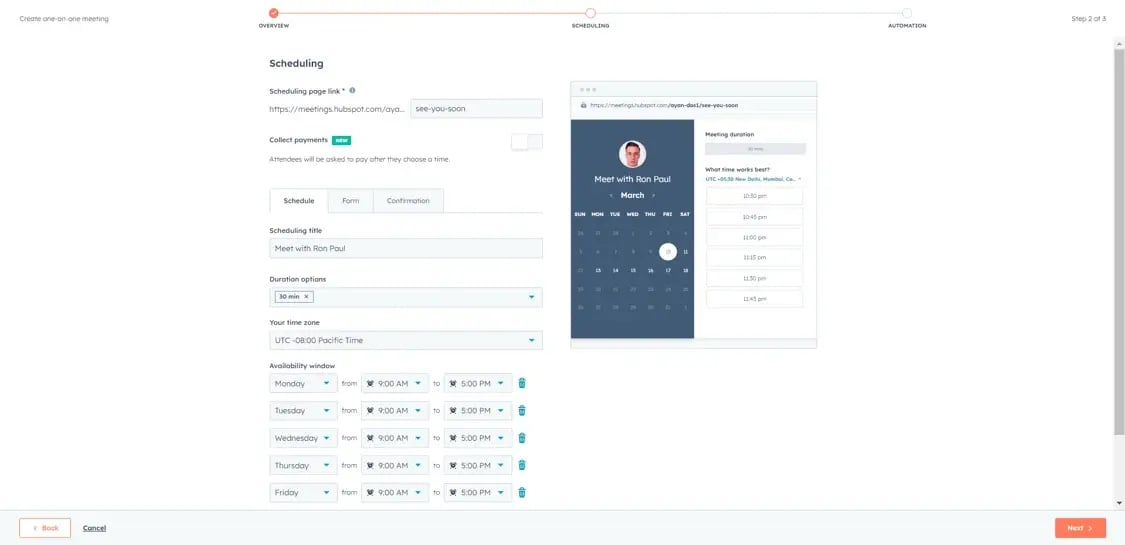Screen dimensions: 1125x545
Task: Open the Thursday day selector
Action: pyautogui.click(x=303, y=465)
